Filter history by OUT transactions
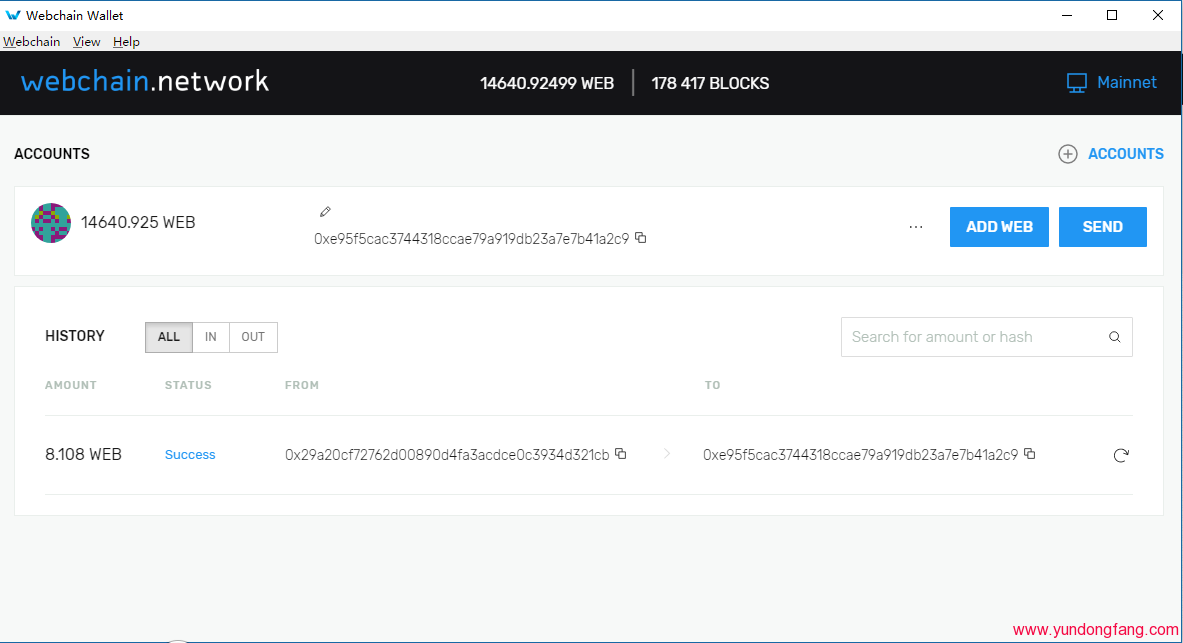The width and height of the screenshot is (1183, 643). click(x=252, y=337)
